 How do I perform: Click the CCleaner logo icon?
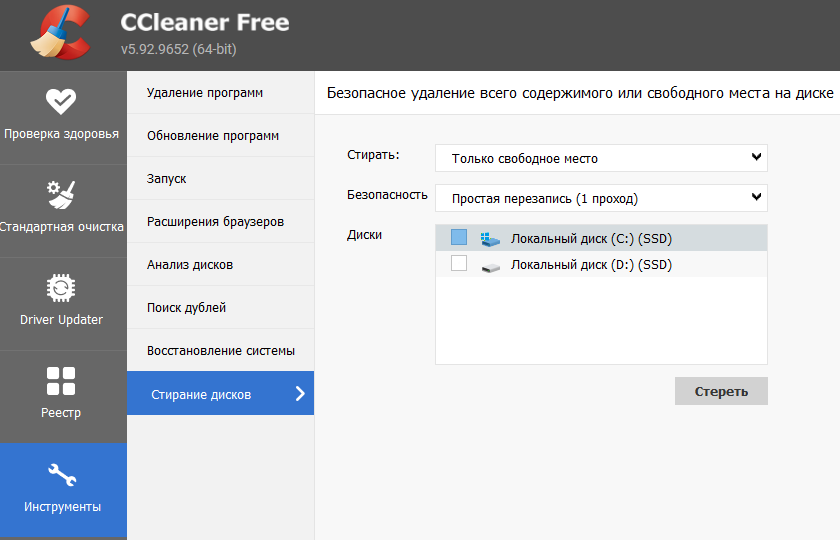coord(61,32)
